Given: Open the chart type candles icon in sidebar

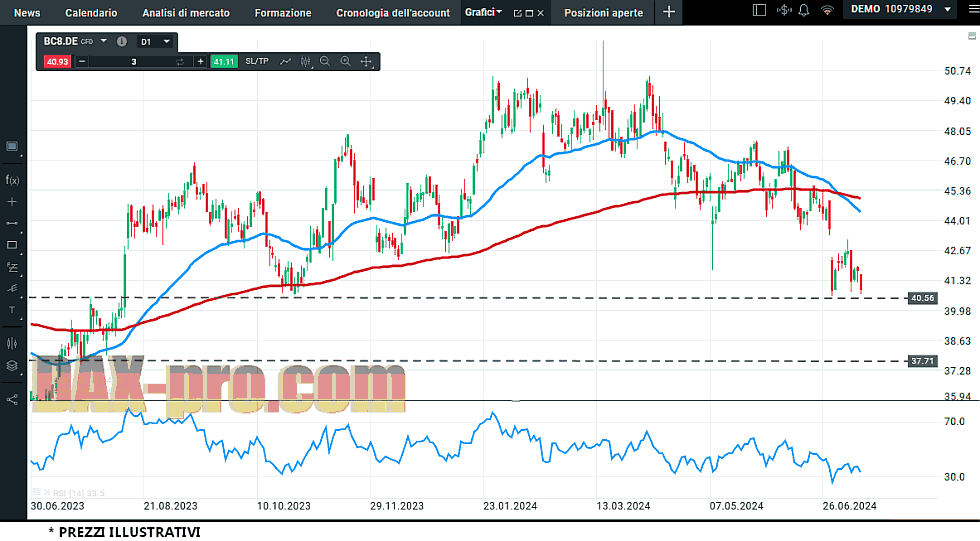Looking at the screenshot, I should (x=12, y=344).
